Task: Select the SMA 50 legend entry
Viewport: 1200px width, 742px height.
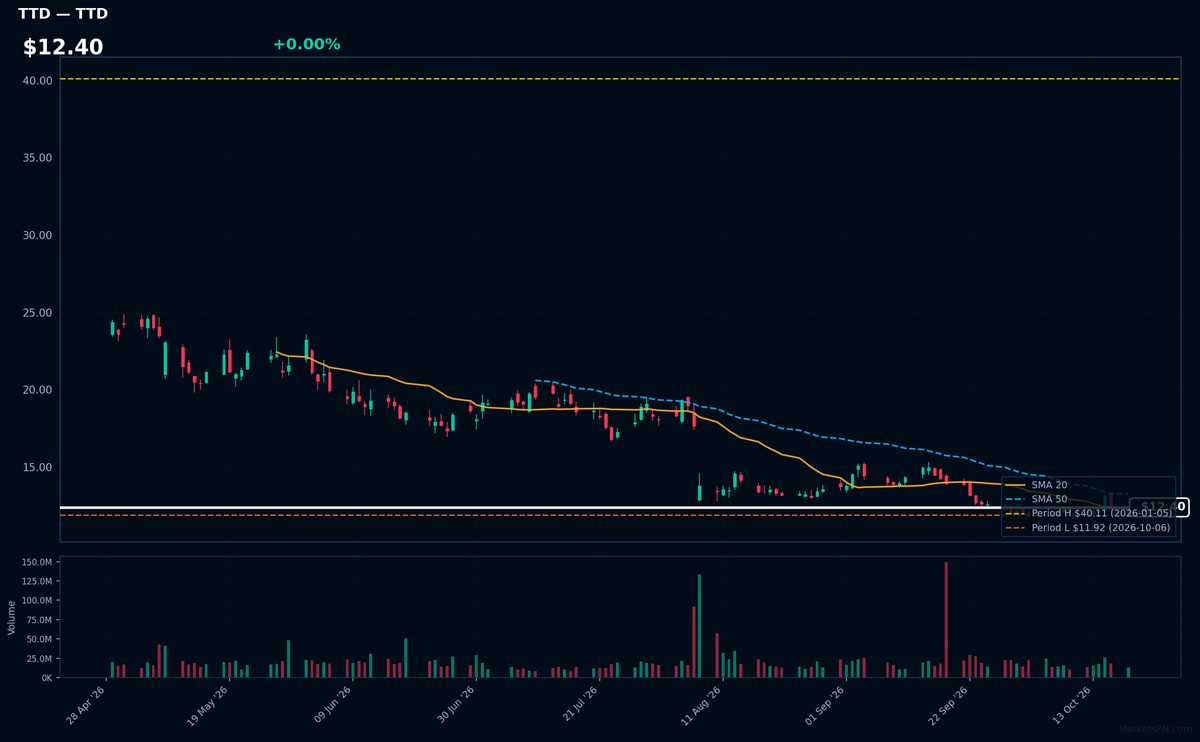Action: pyautogui.click(x=1049, y=499)
